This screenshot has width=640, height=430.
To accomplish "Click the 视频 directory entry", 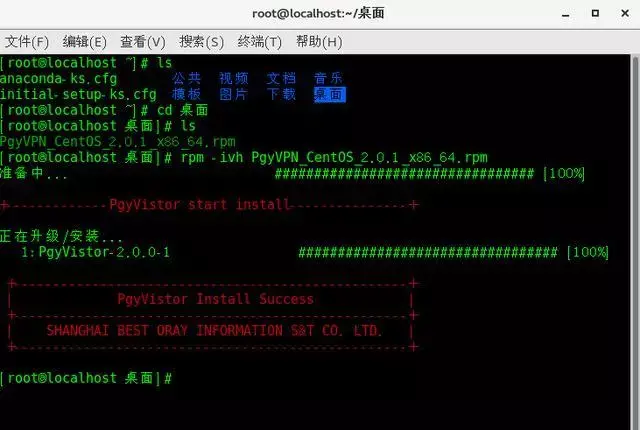I will click(234, 78).
